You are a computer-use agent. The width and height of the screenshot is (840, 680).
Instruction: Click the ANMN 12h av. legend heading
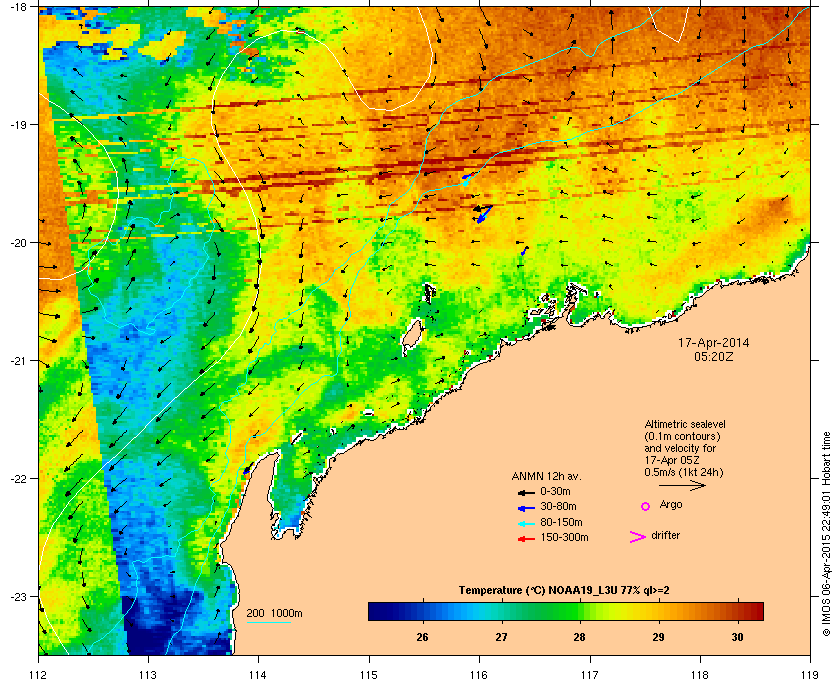[x=546, y=476]
